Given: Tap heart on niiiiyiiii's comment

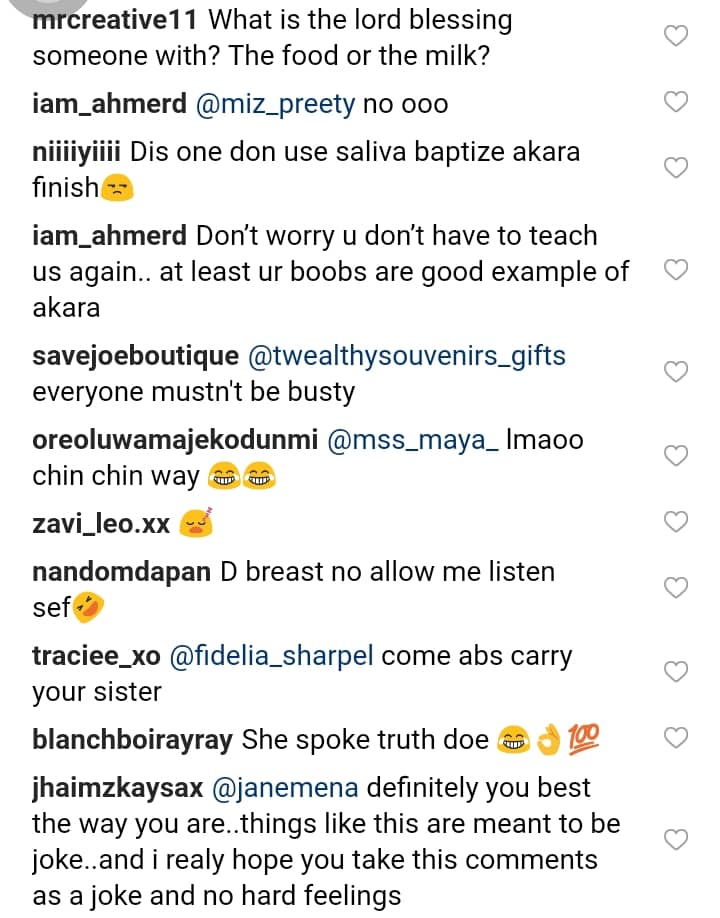Looking at the screenshot, I should pos(677,168).
